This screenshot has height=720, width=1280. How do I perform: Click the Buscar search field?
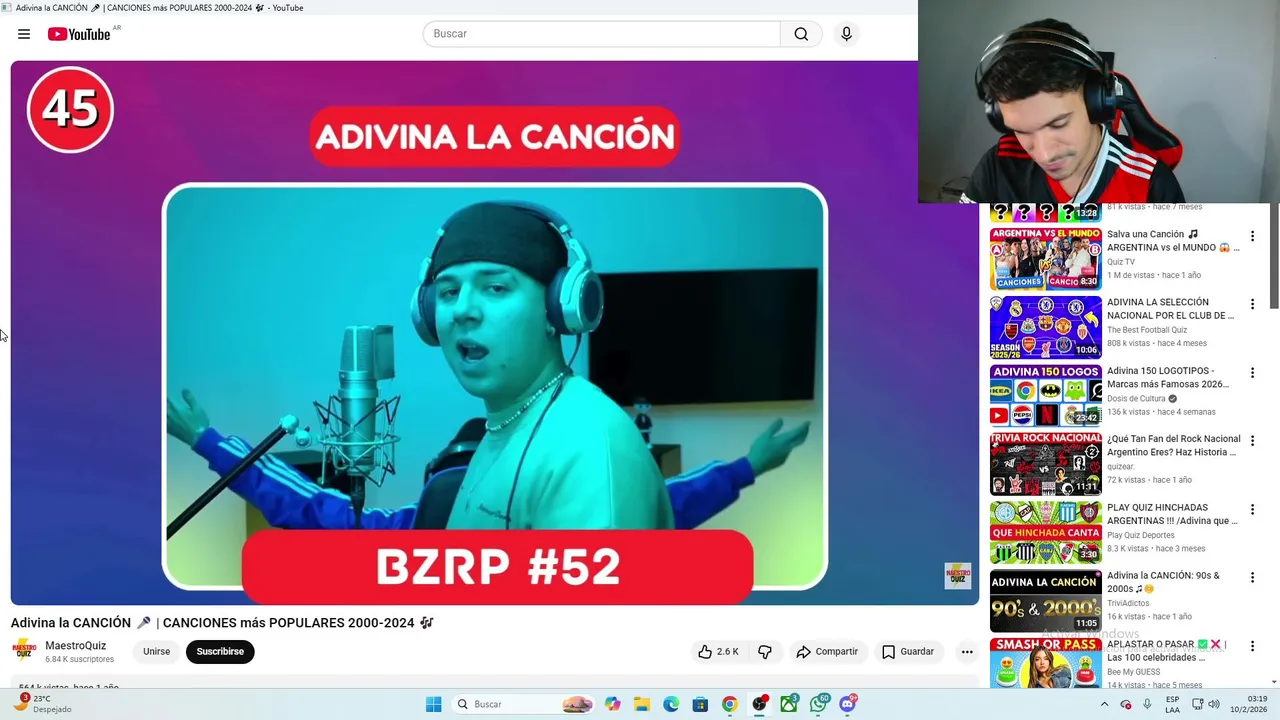tap(601, 34)
